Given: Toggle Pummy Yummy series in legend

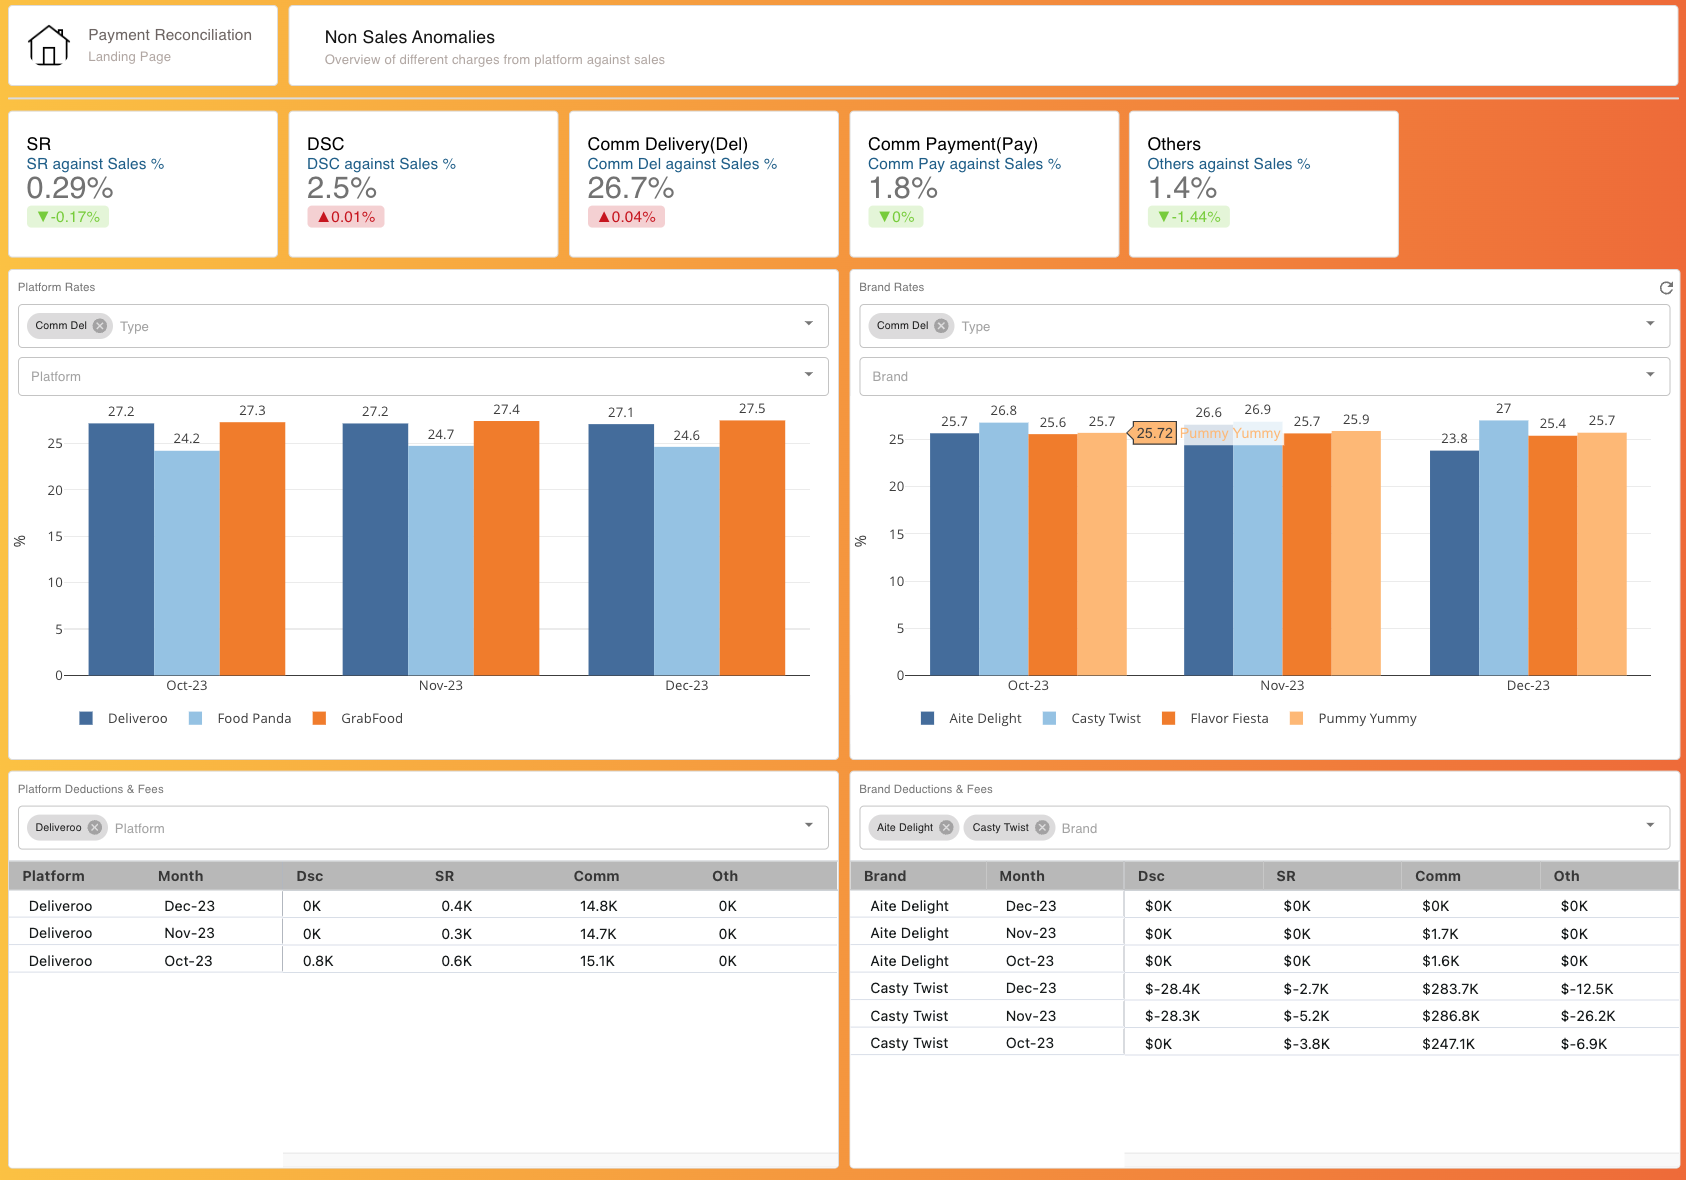Looking at the screenshot, I should coord(1353,718).
